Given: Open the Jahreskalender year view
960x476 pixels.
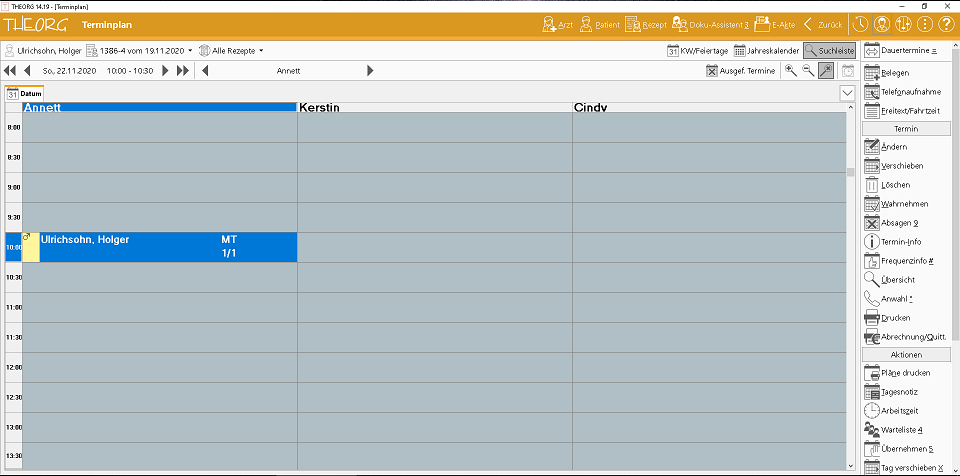Looking at the screenshot, I should [x=766, y=51].
